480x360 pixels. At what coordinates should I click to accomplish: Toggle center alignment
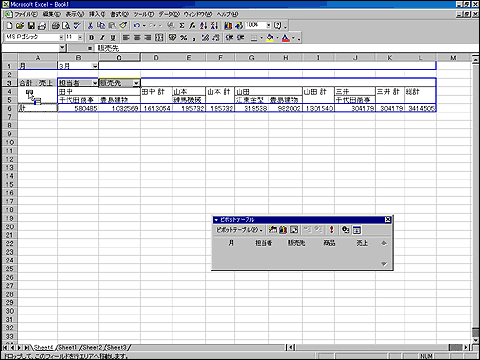coord(137,38)
